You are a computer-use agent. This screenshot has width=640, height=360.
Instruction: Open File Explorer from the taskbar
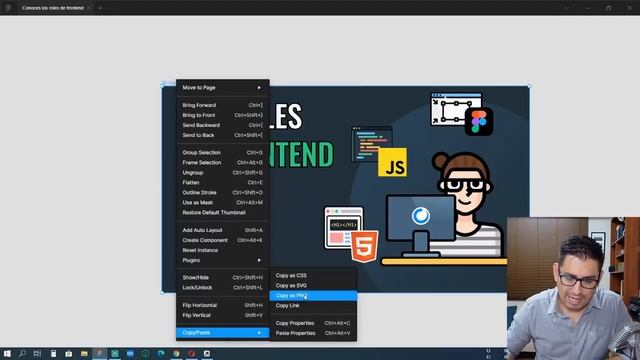[x=84, y=353]
